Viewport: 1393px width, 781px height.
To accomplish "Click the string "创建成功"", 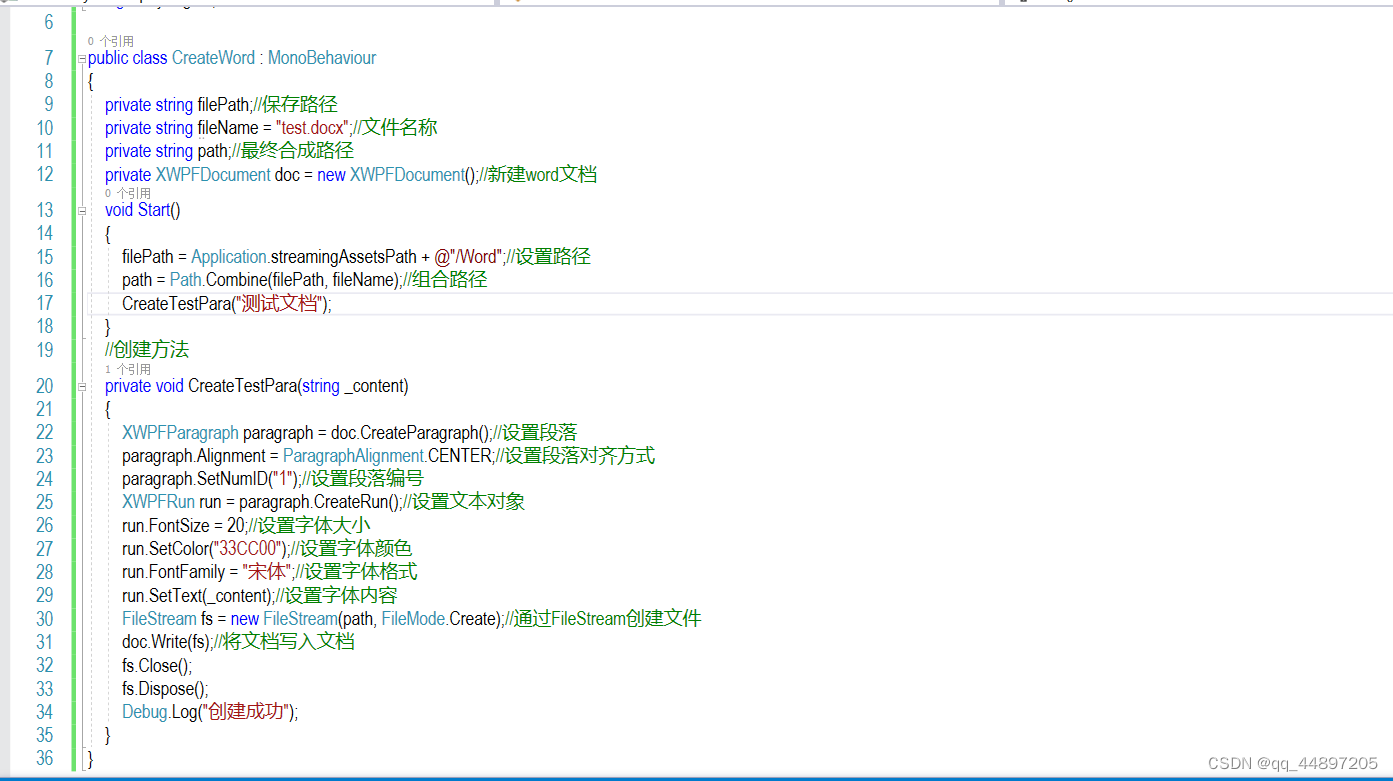I will point(246,712).
